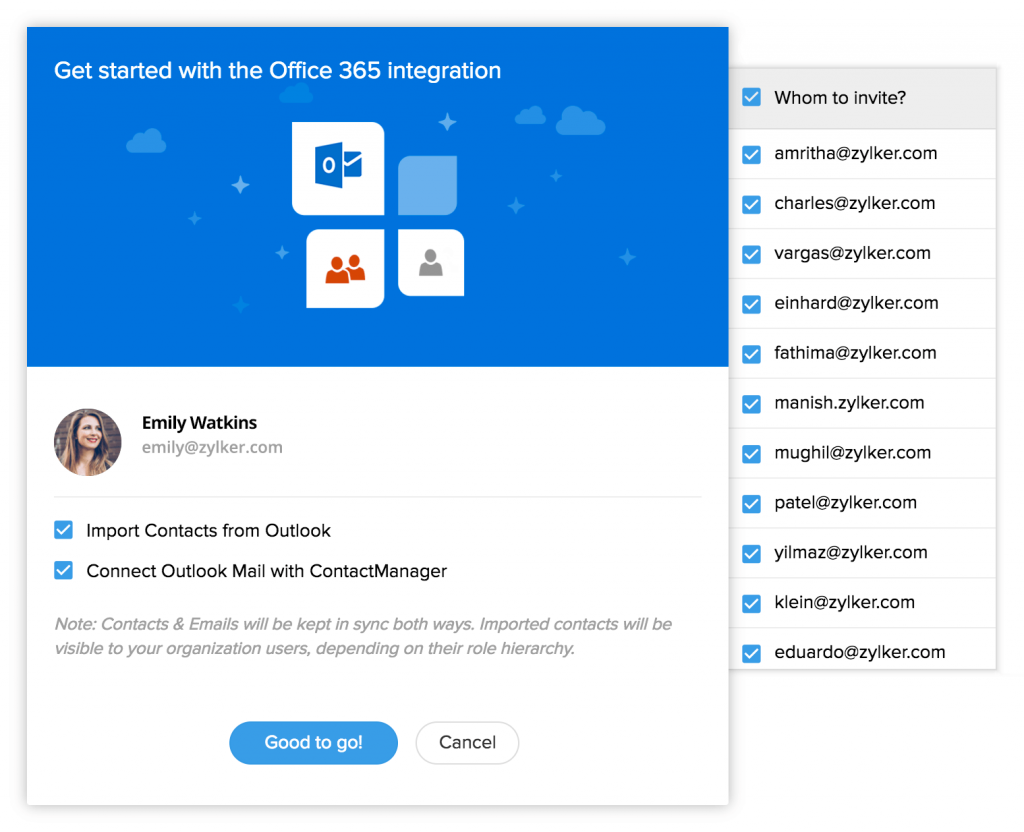
Task: Uncheck klein@zylker.com checkbox
Action: 752,603
